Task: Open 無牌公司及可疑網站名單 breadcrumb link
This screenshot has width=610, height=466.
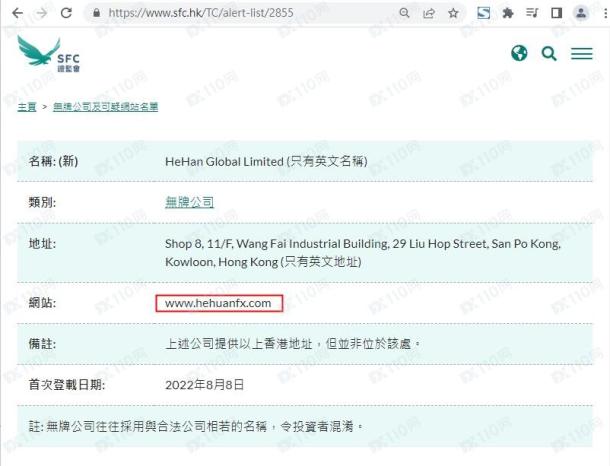Action: pos(105,107)
